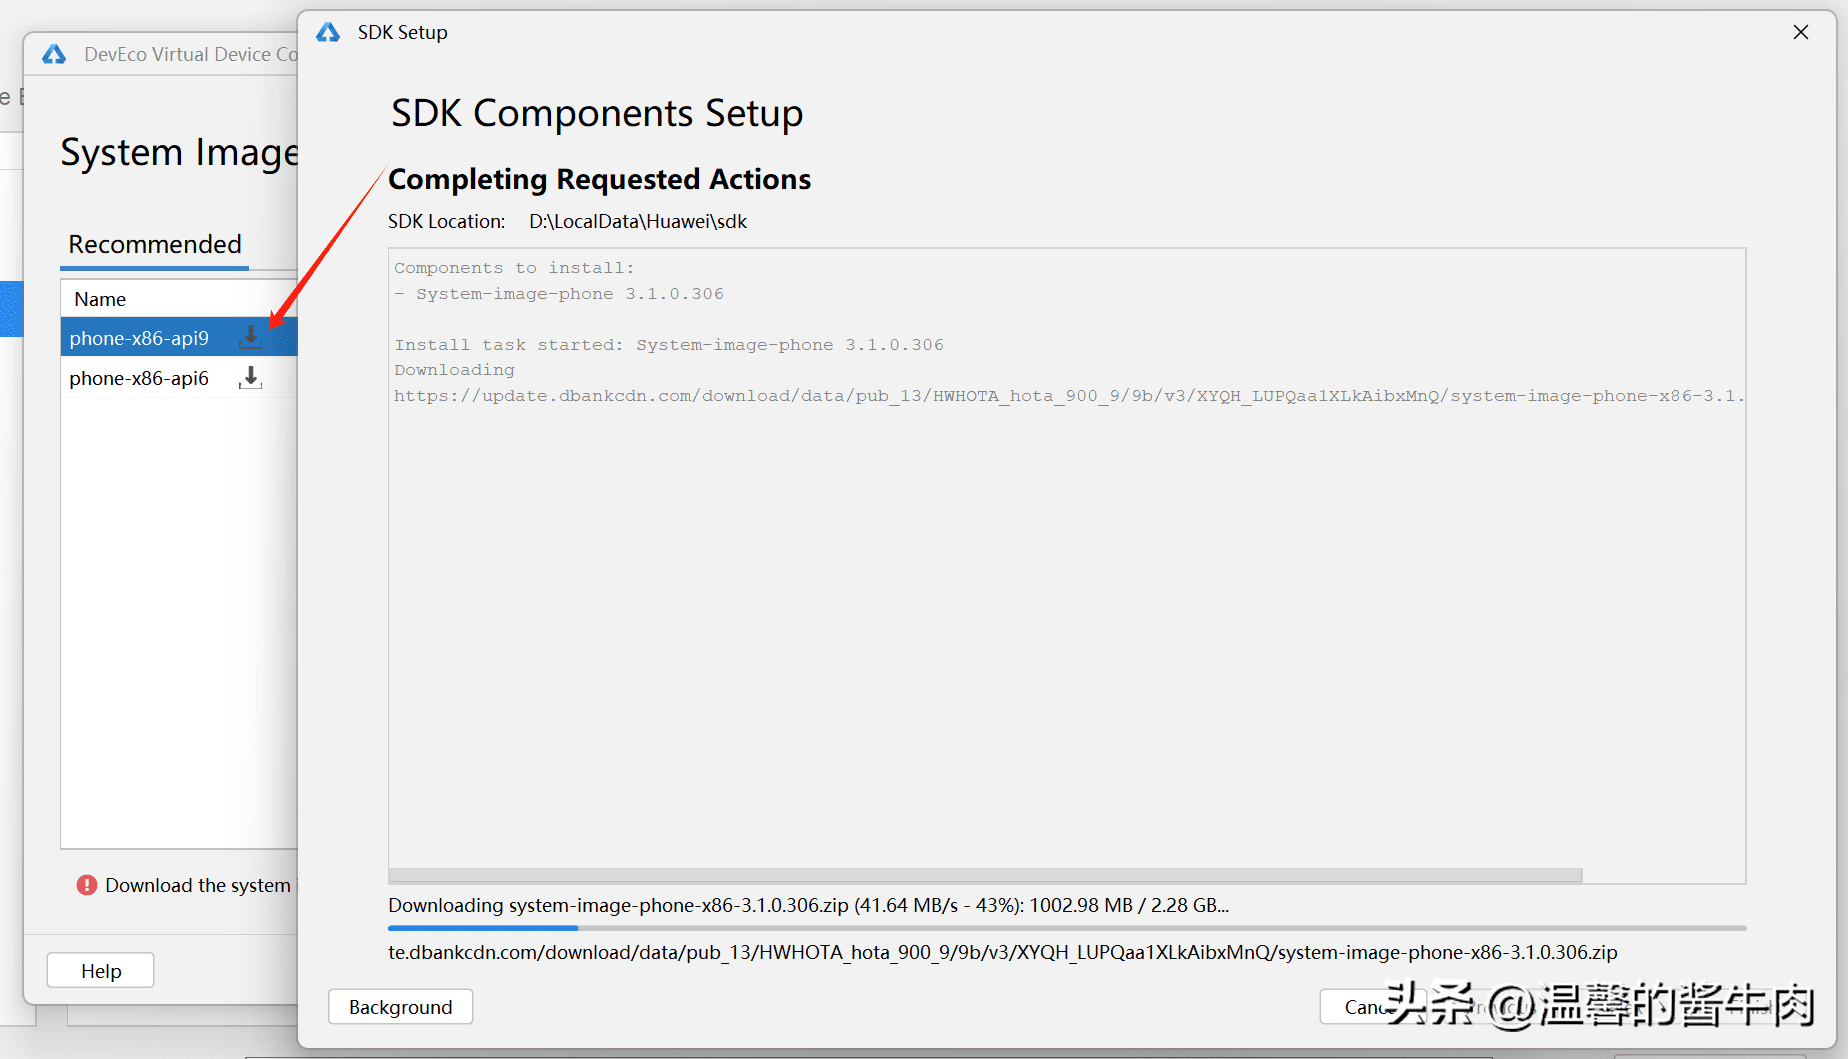Click the DevEco Virtual Device window logo
This screenshot has height=1059, width=1848.
point(54,55)
